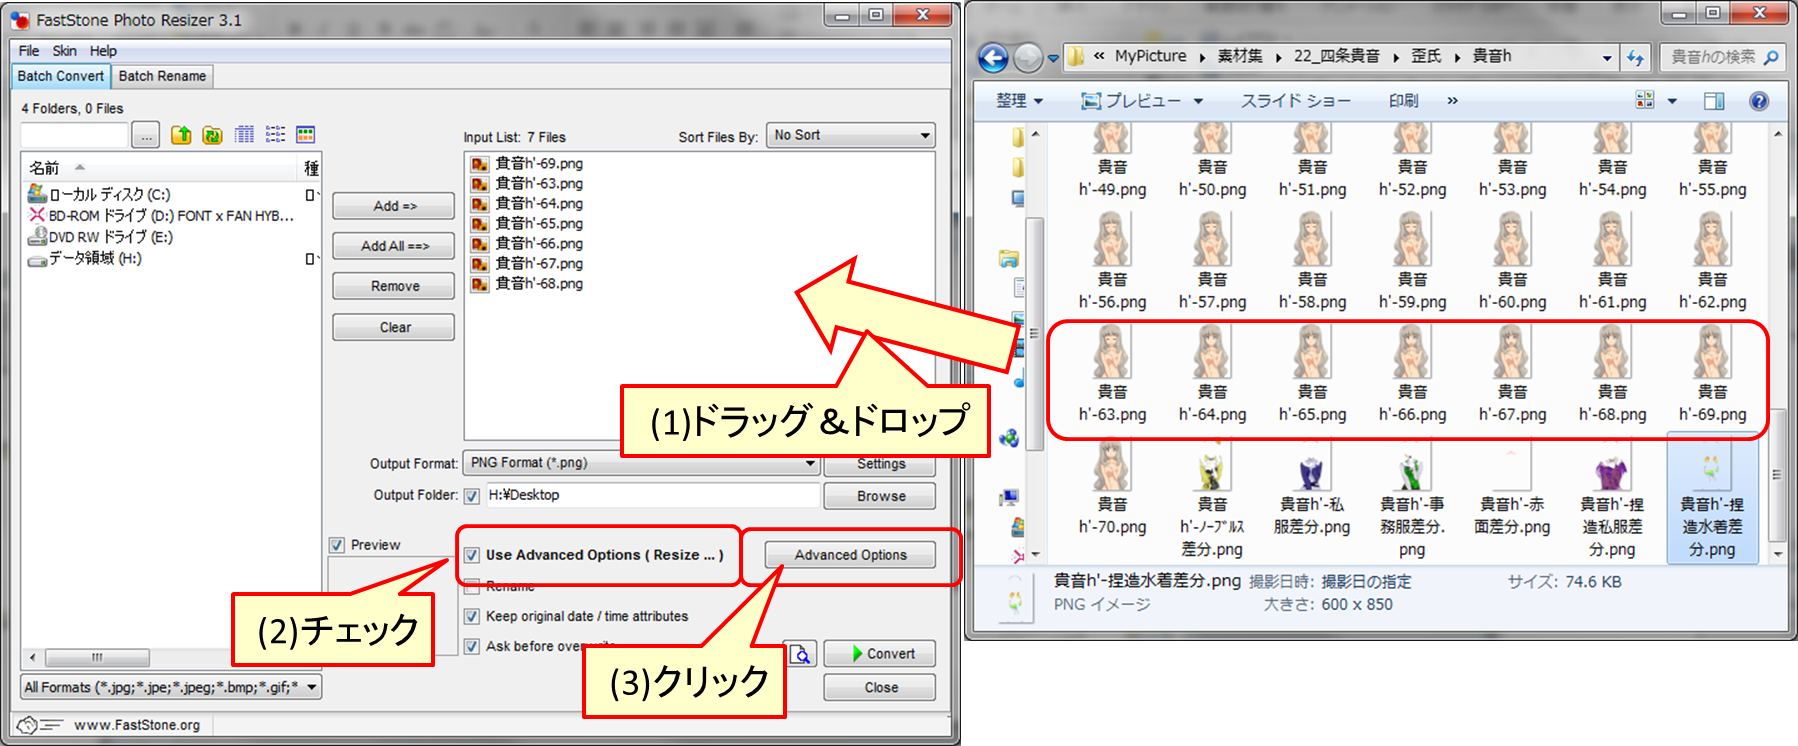The width and height of the screenshot is (1798, 746).
Task: Open the view options dropdown arrow in Explorer
Action: point(1672,101)
